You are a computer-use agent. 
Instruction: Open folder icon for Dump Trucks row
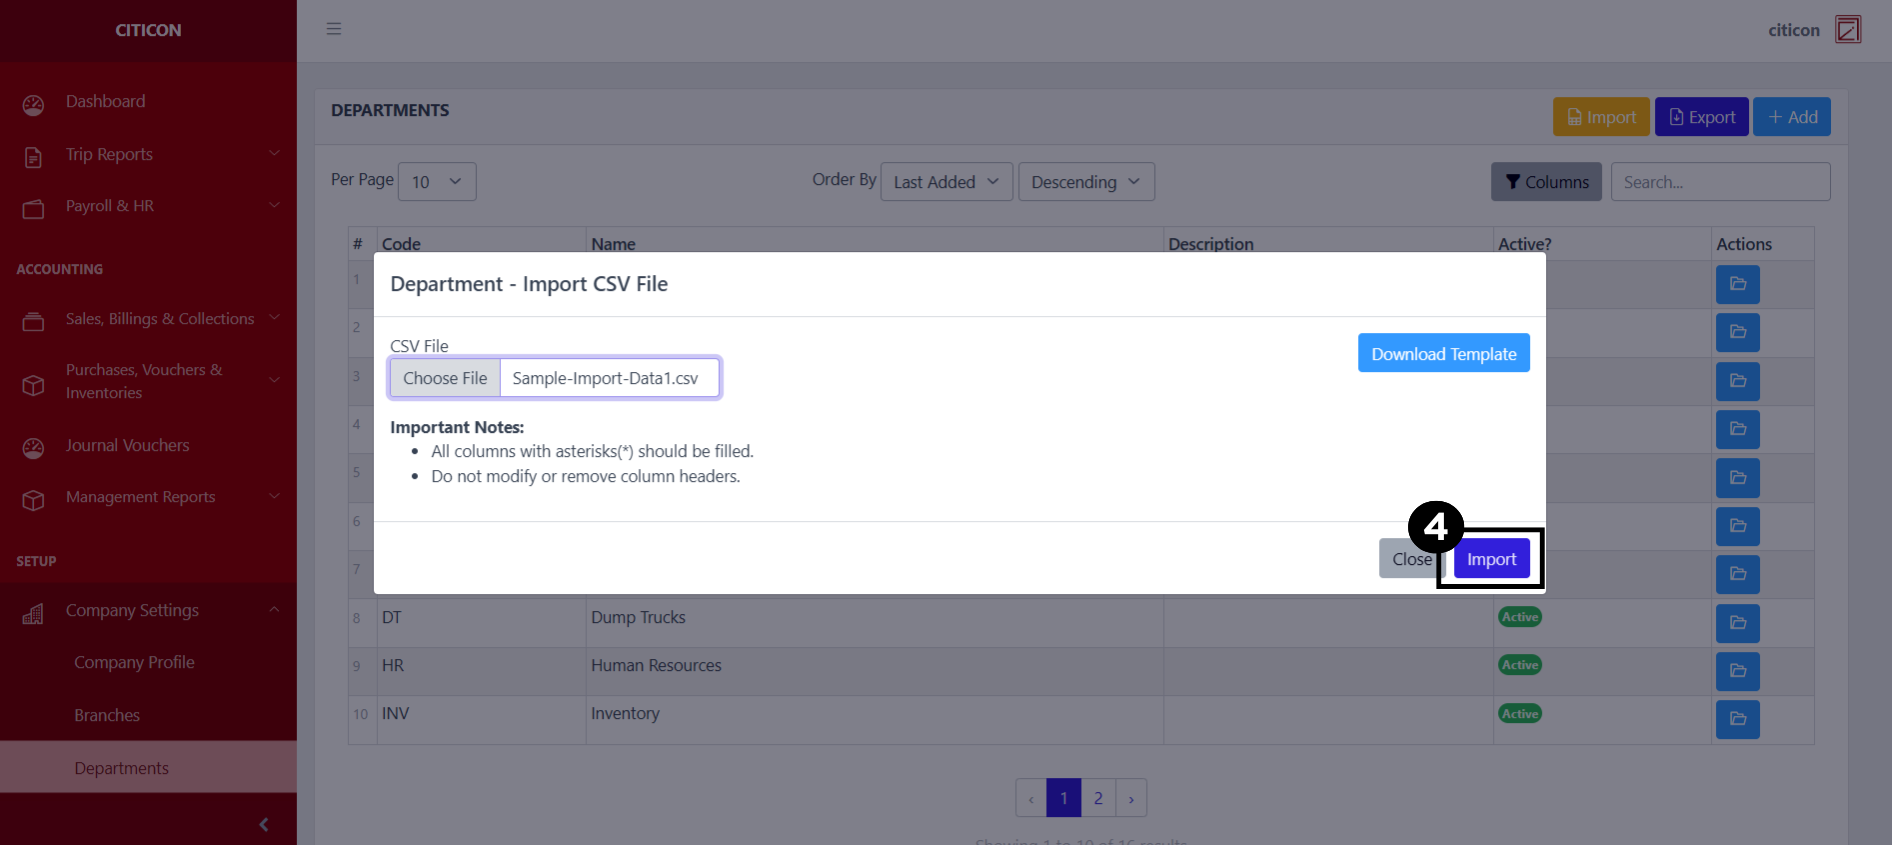pyautogui.click(x=1737, y=623)
